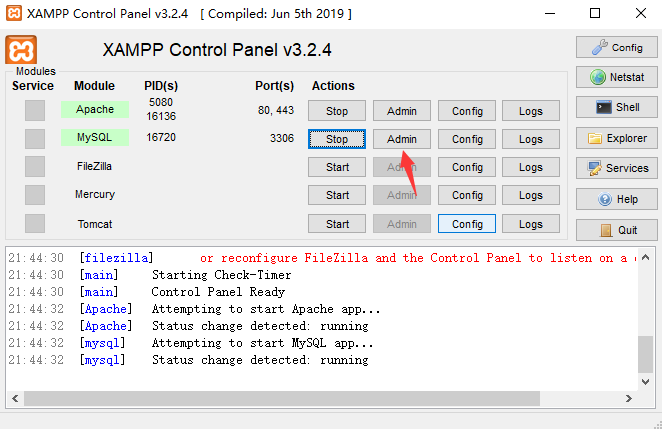Viewport: 662px width, 429px height.
Task: Click the Tomcat module name
Action: (95, 224)
